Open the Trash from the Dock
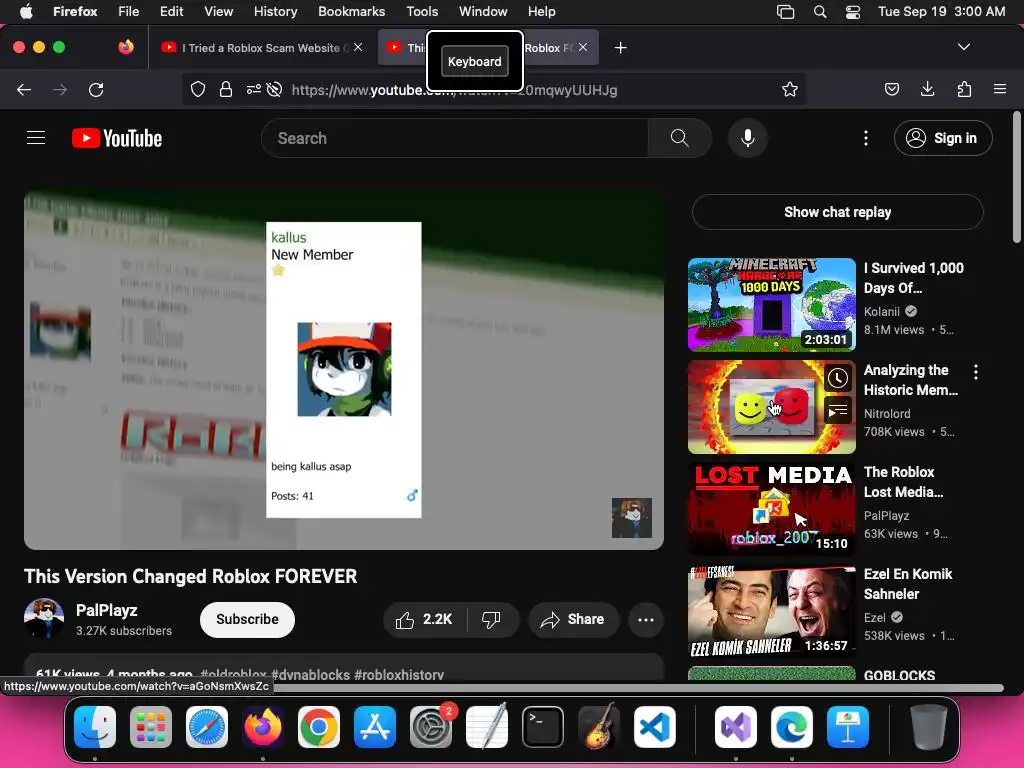This screenshot has width=1024, height=768. click(x=928, y=727)
